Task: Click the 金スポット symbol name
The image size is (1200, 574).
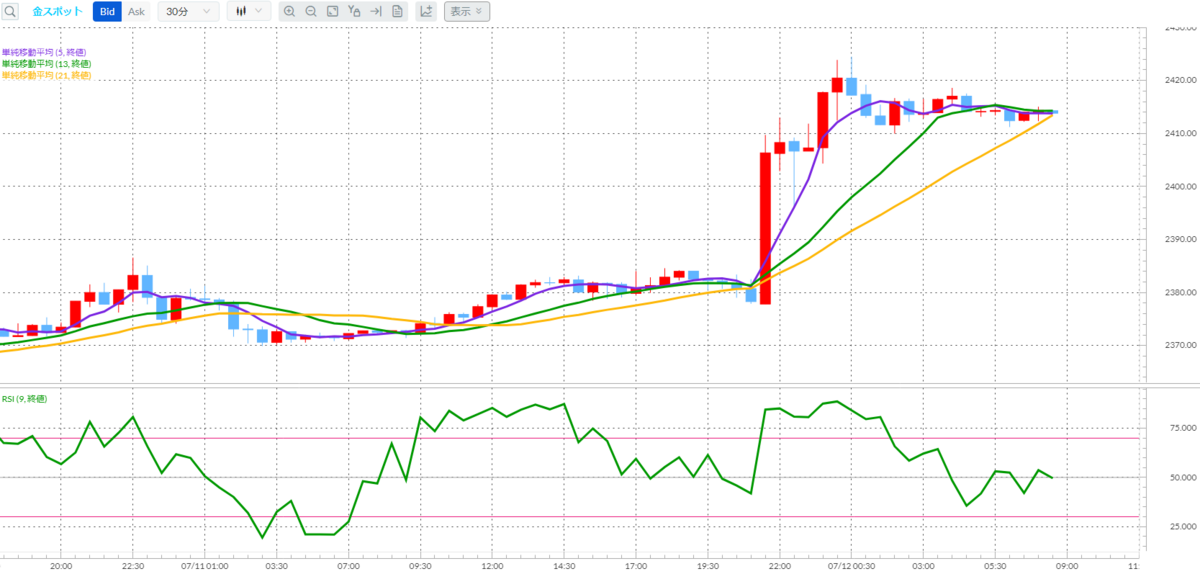Action: click(x=58, y=12)
